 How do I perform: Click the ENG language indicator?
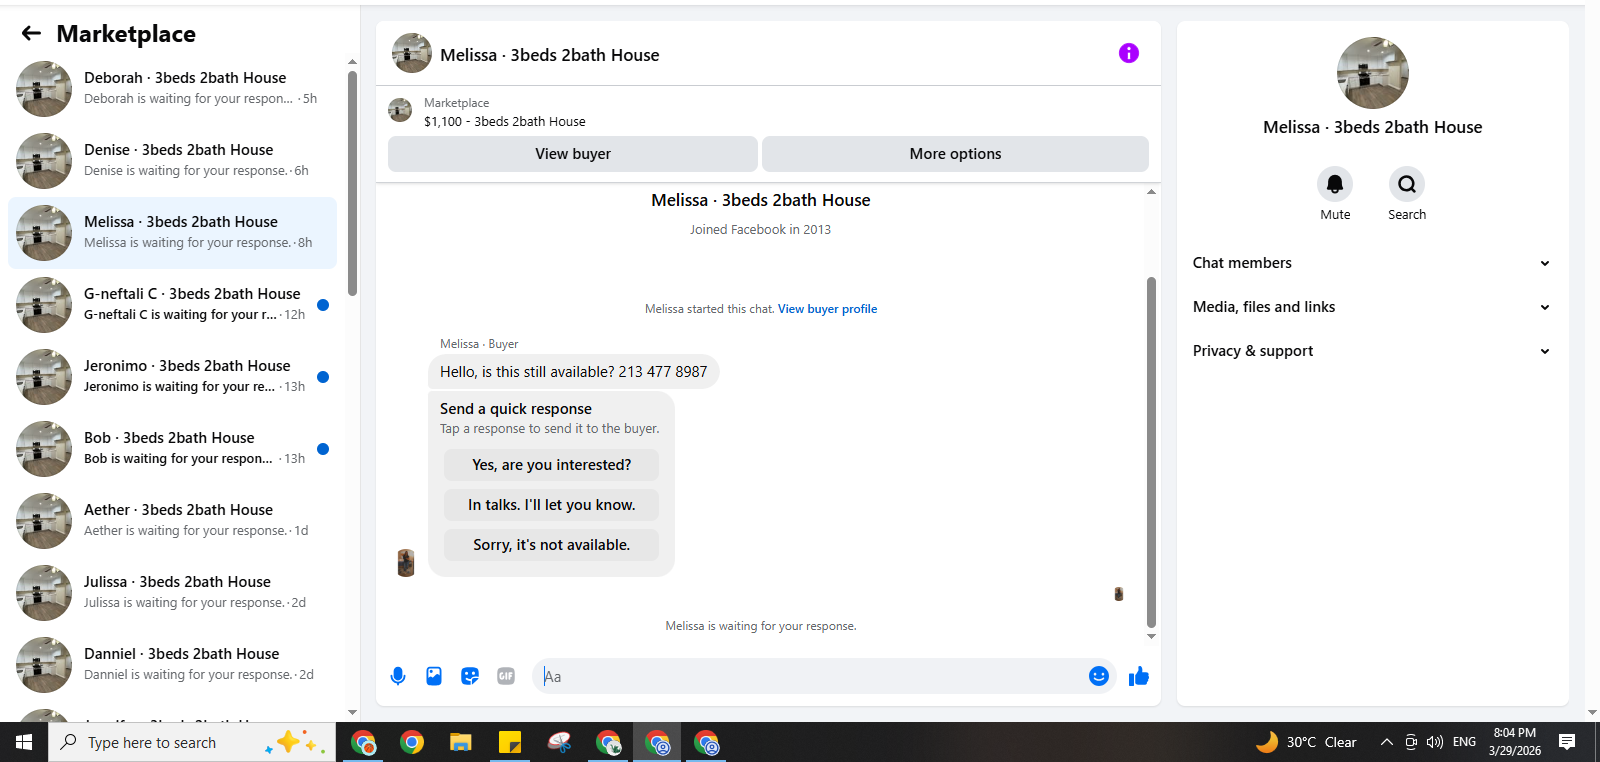[1464, 742]
